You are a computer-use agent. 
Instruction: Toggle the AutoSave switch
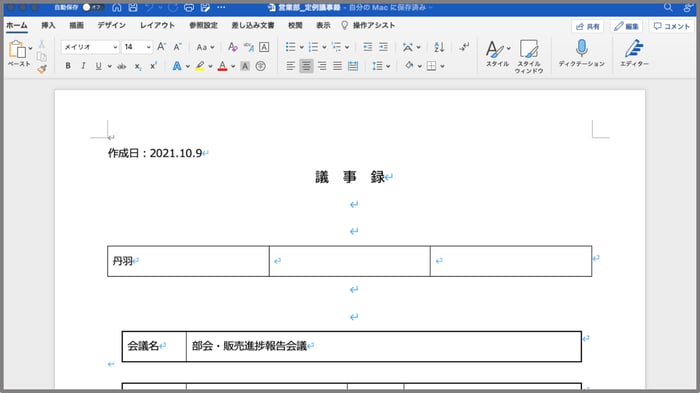coord(93,8)
